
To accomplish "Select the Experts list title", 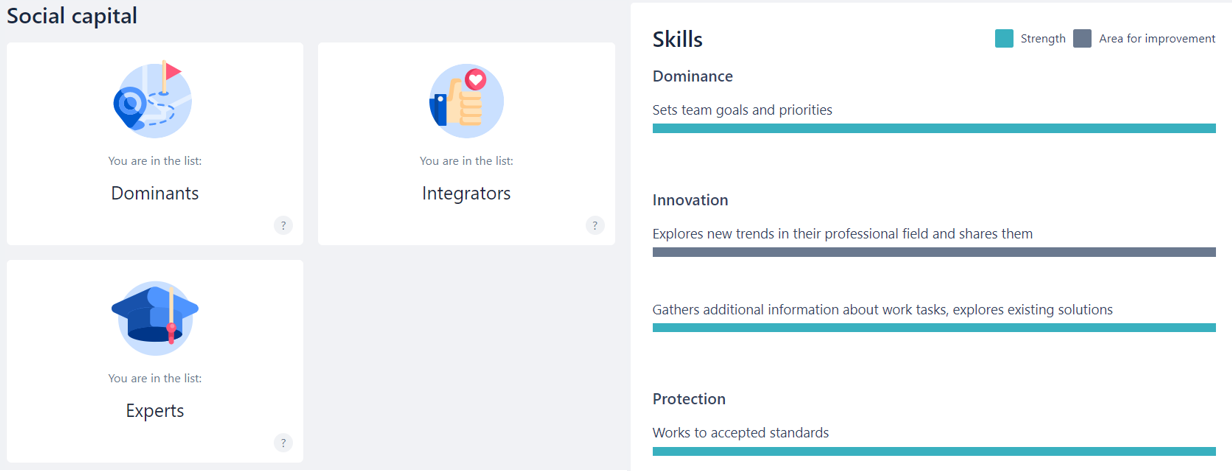I will [x=155, y=411].
